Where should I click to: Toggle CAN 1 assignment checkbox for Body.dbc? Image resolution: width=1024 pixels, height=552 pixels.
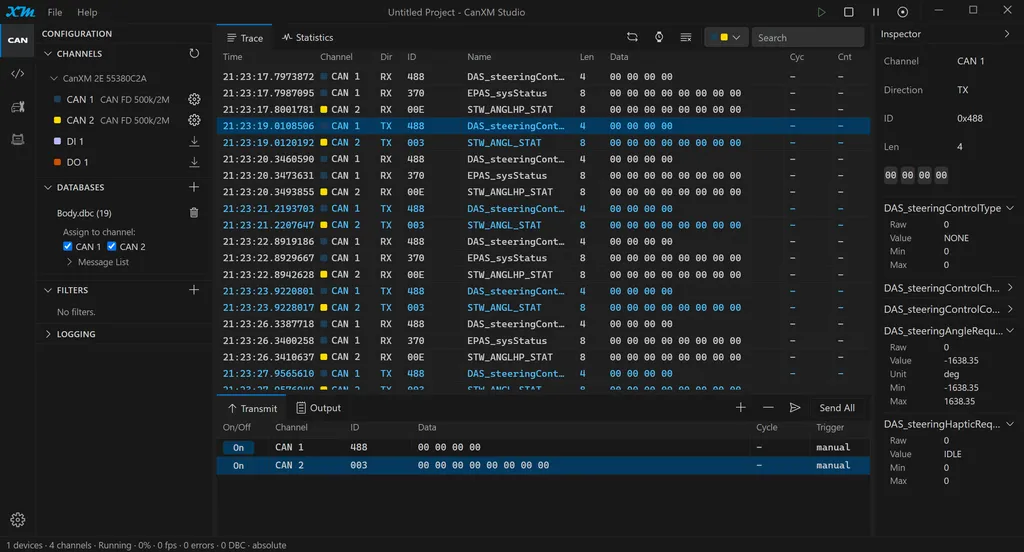(x=67, y=246)
